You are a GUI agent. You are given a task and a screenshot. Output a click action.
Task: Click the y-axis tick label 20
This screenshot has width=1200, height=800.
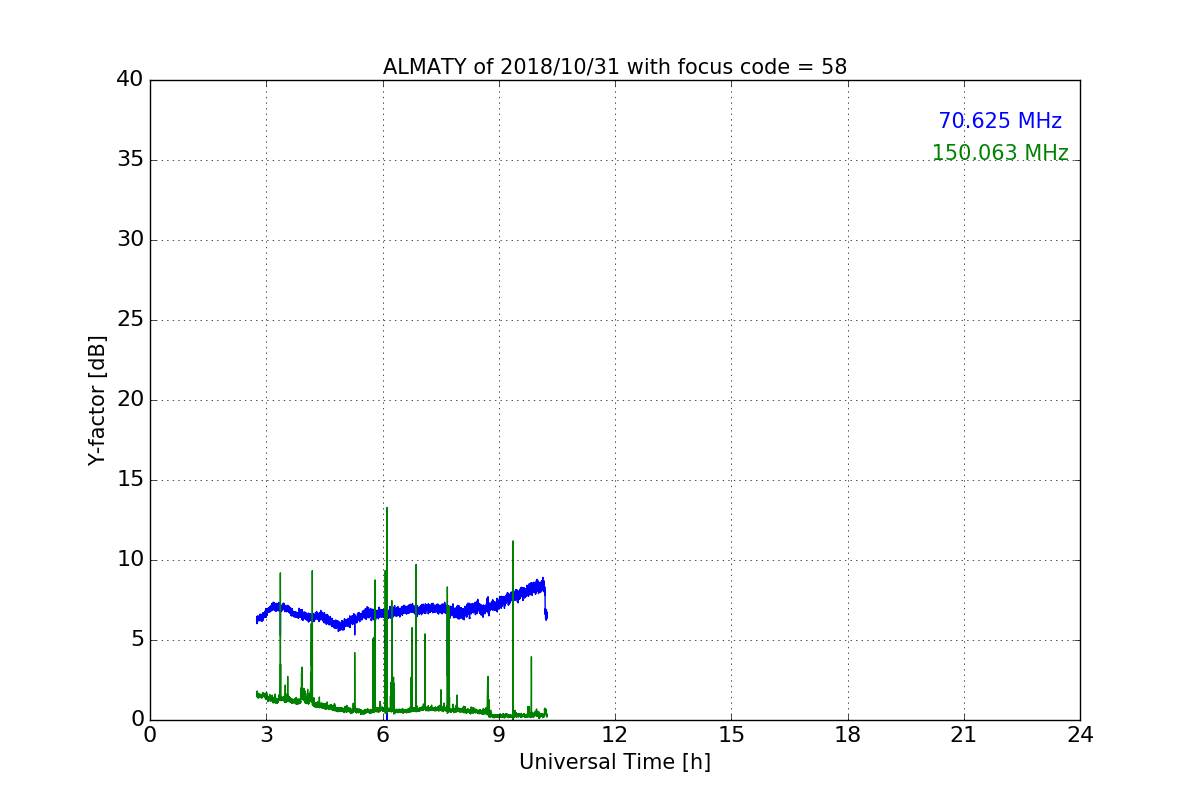pyautogui.click(x=130, y=400)
